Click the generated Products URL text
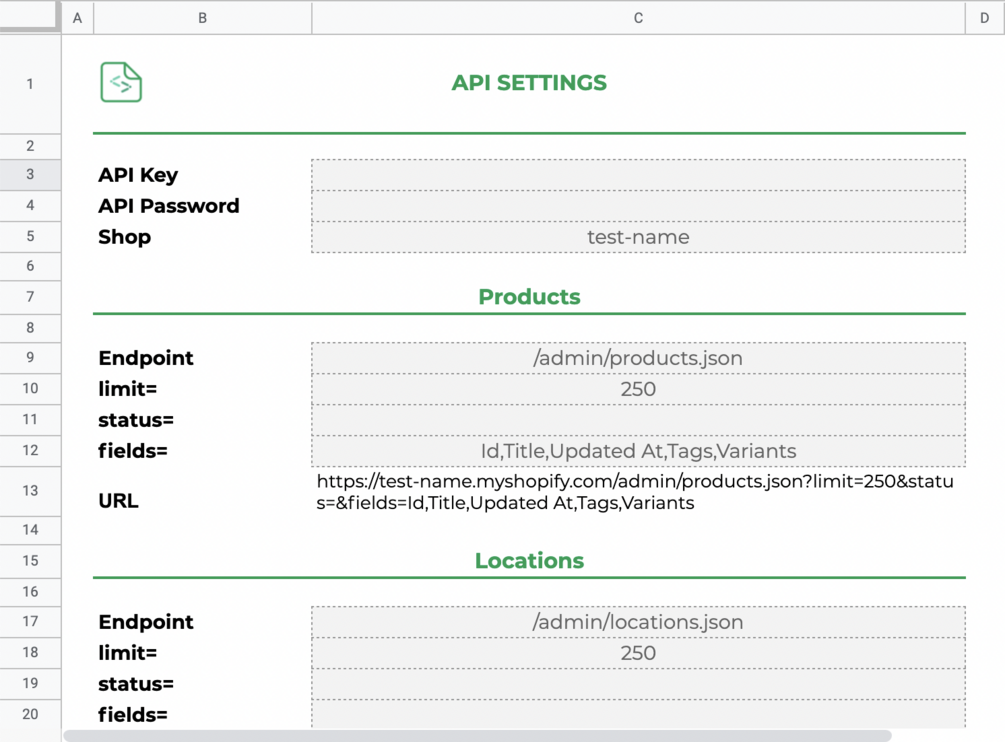 (x=636, y=492)
